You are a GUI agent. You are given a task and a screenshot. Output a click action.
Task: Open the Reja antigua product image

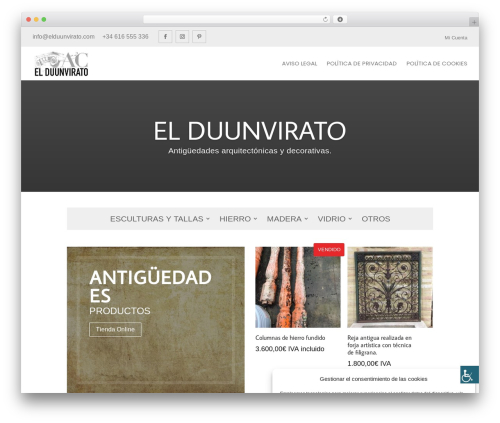[x=390, y=287]
